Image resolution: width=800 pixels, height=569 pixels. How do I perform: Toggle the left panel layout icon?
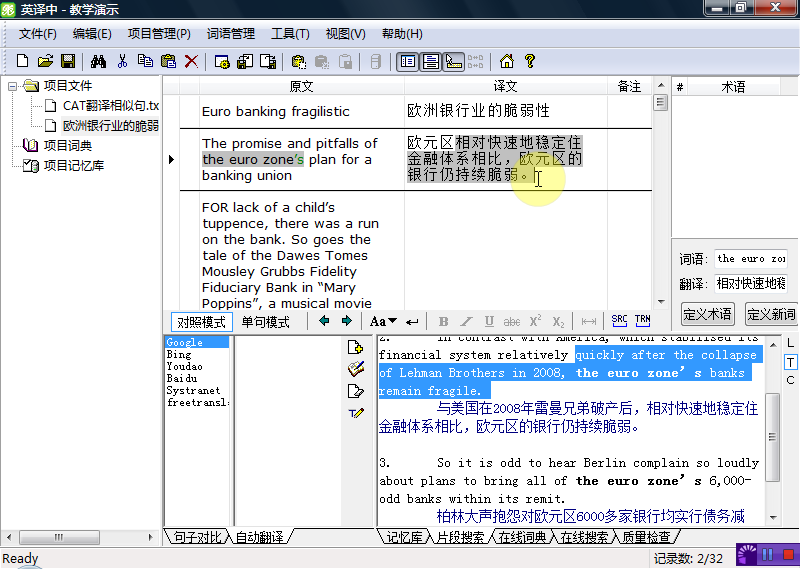pos(408,62)
